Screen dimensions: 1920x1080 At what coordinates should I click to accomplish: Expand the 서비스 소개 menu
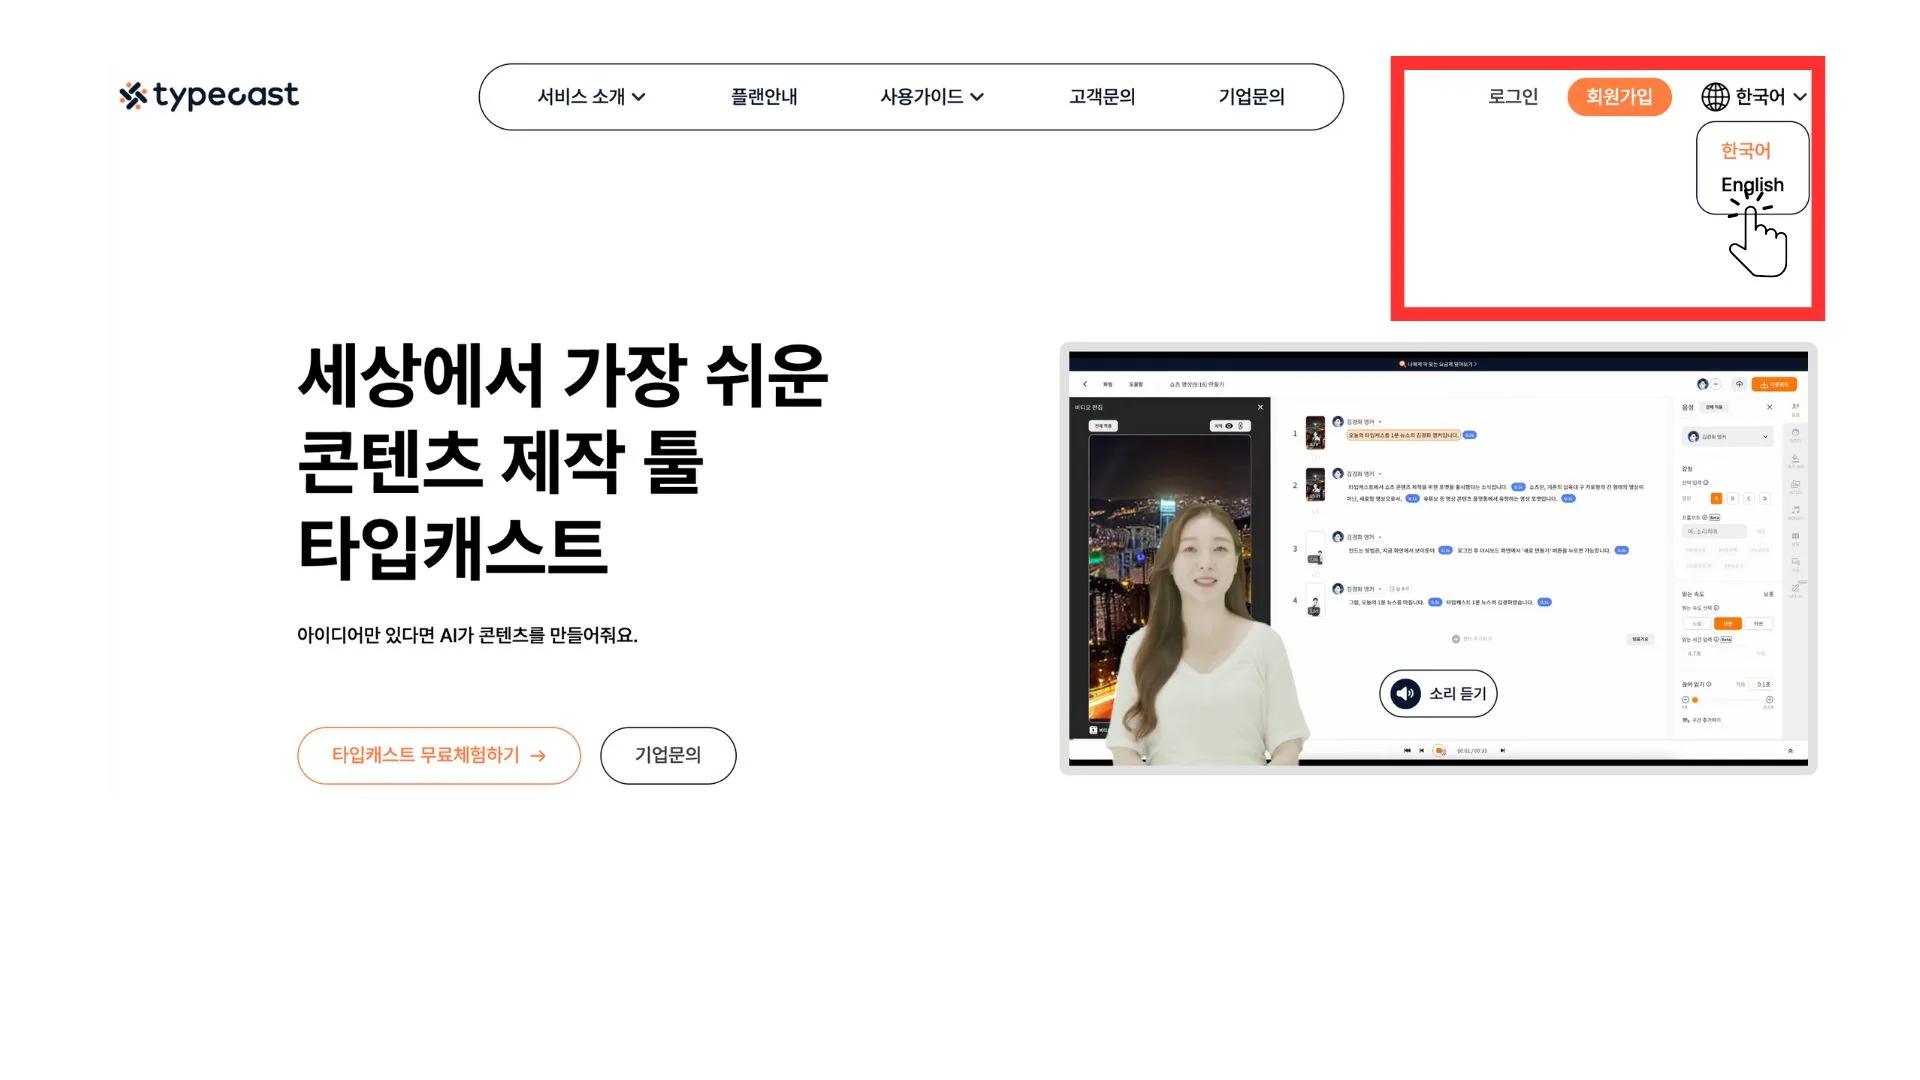591,97
